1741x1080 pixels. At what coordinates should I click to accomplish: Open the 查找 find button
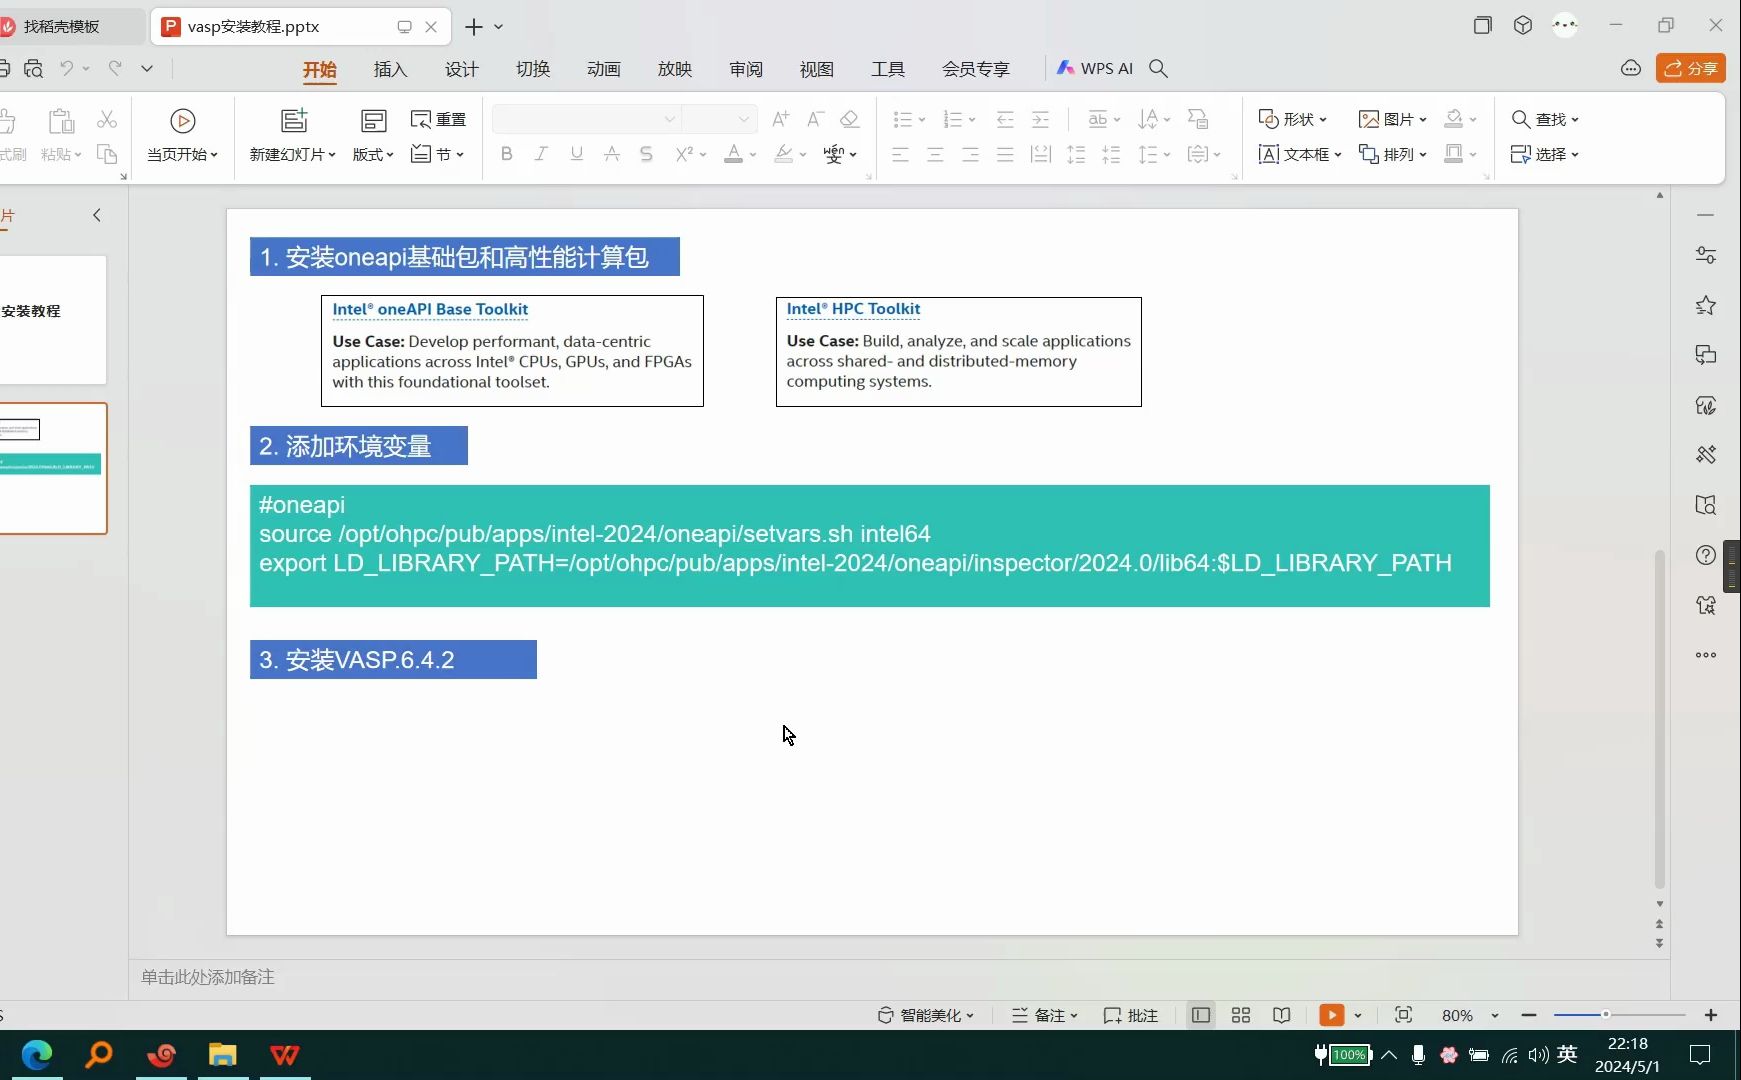click(x=1545, y=119)
